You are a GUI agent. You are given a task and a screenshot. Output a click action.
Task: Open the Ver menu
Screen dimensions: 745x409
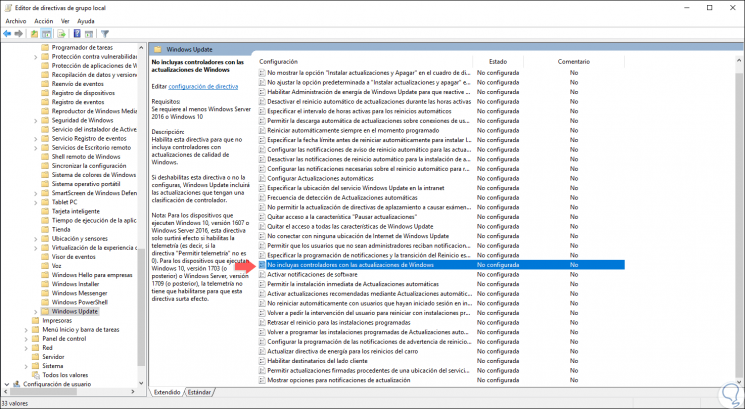coord(65,21)
